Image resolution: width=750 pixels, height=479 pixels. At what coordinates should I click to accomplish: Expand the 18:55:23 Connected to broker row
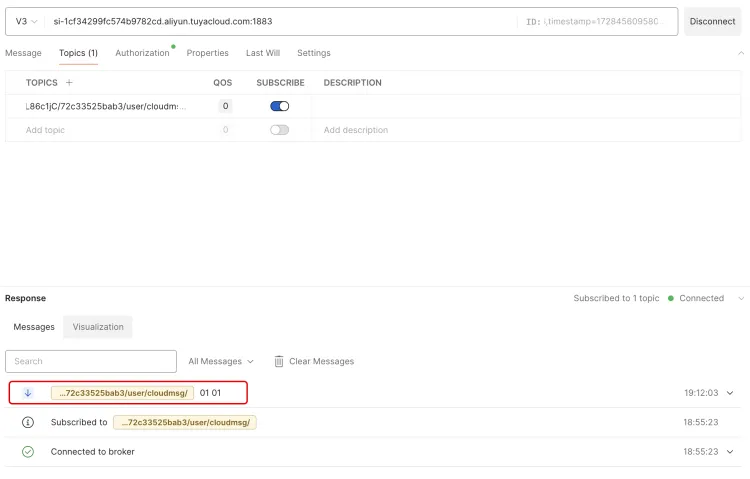pos(730,452)
